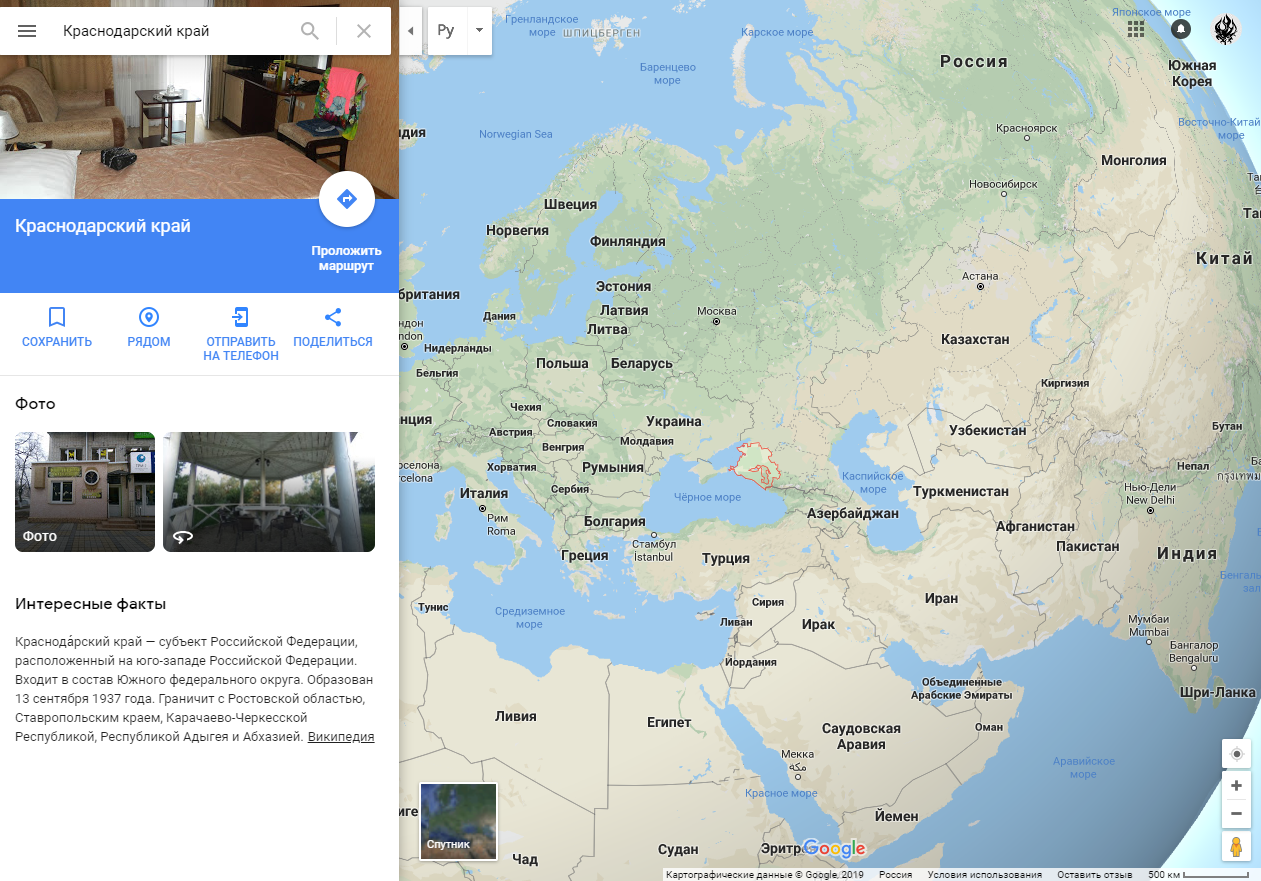Collapse the side panel with the arrow
This screenshot has height=881, width=1261.
[x=410, y=31]
